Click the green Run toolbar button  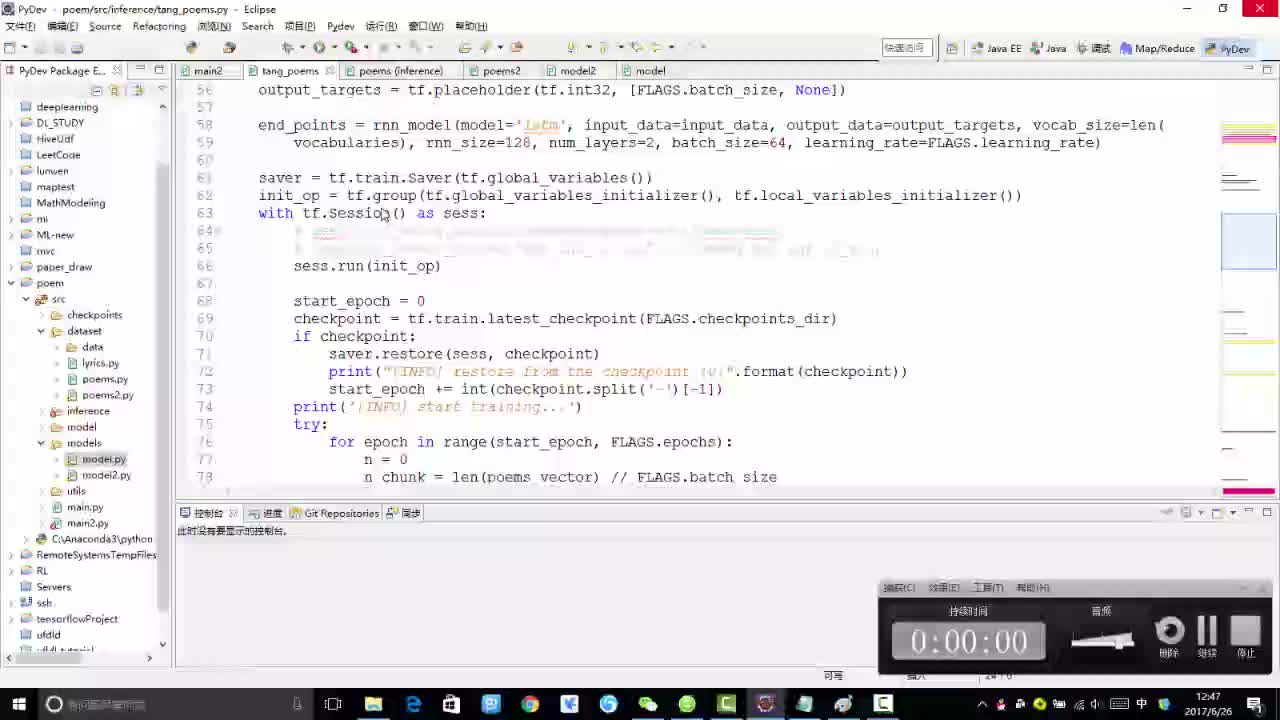(319, 48)
